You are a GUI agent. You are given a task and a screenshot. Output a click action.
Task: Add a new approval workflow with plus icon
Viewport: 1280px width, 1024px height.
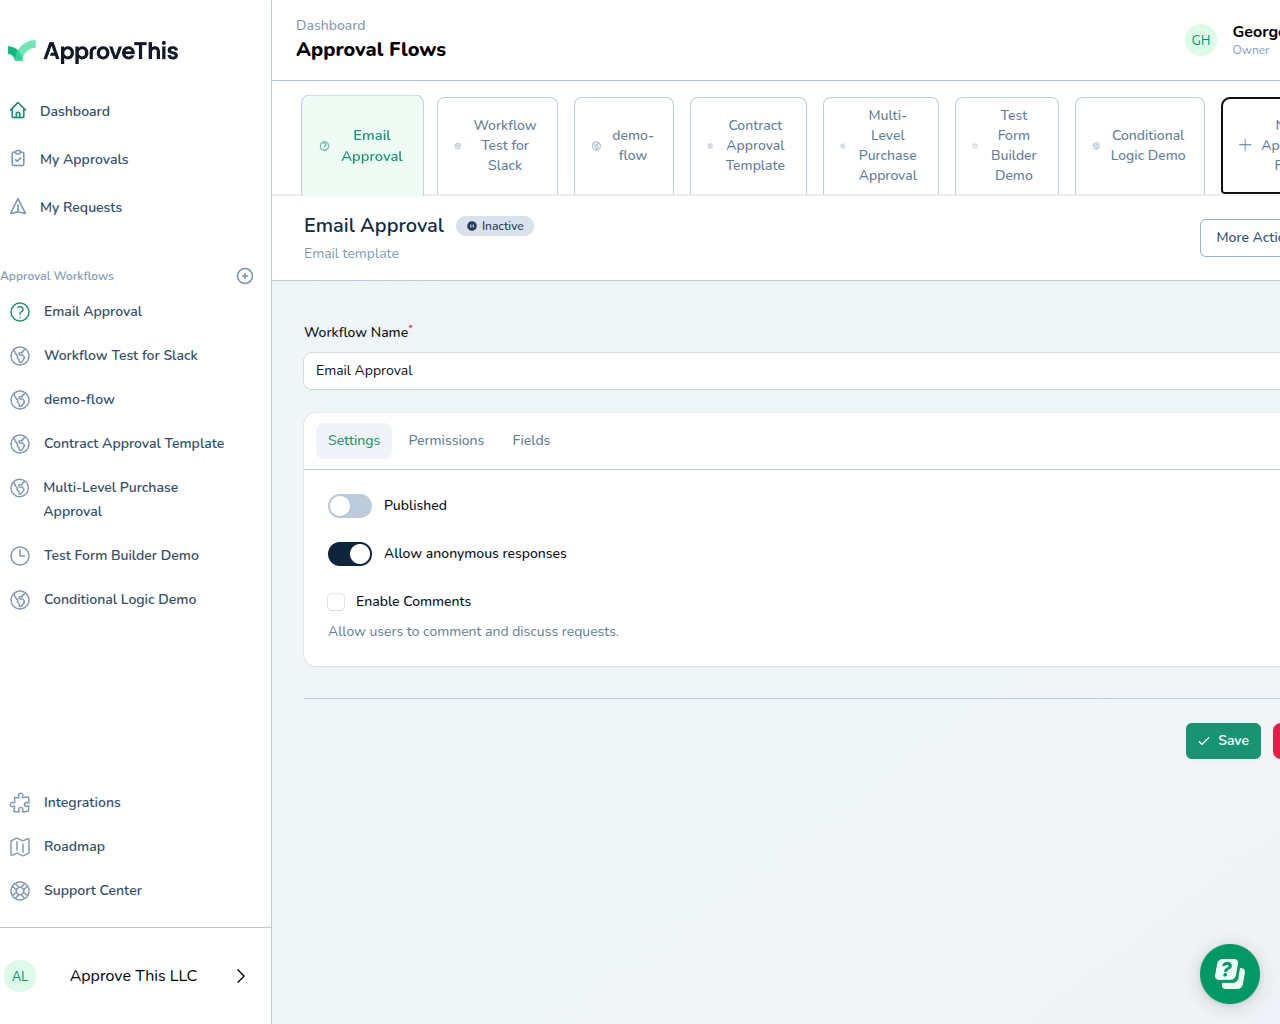pos(245,276)
